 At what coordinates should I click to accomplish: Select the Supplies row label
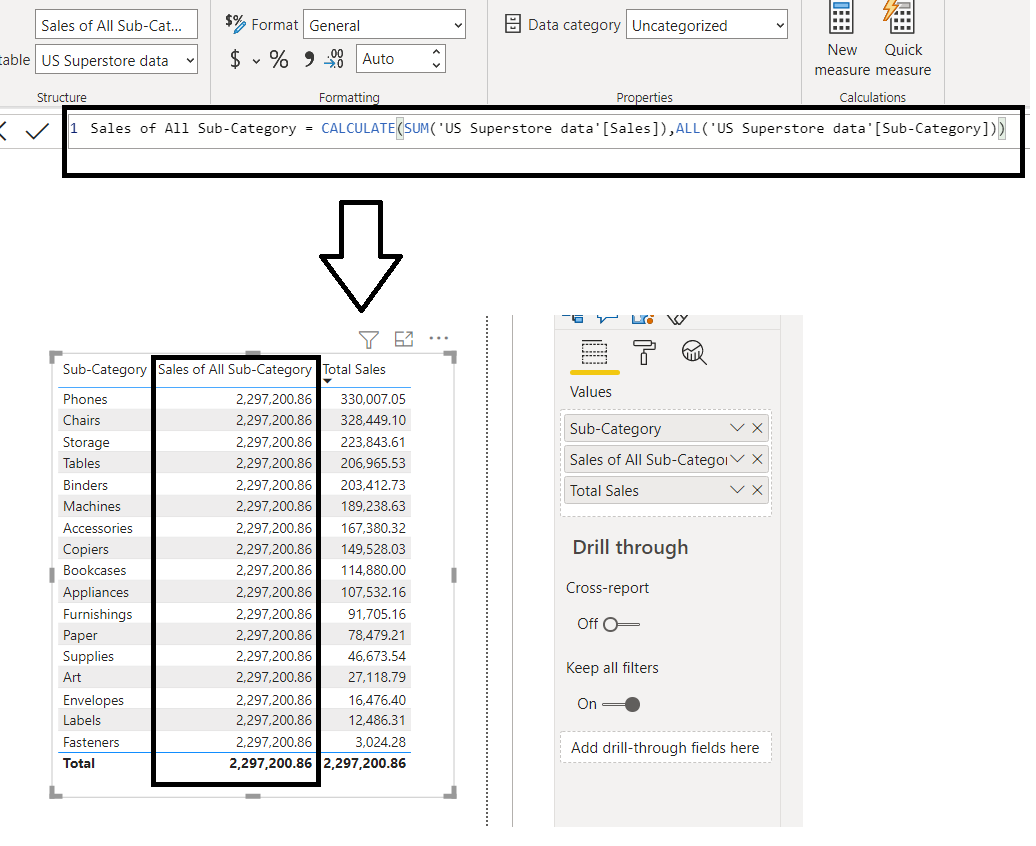pos(89,656)
